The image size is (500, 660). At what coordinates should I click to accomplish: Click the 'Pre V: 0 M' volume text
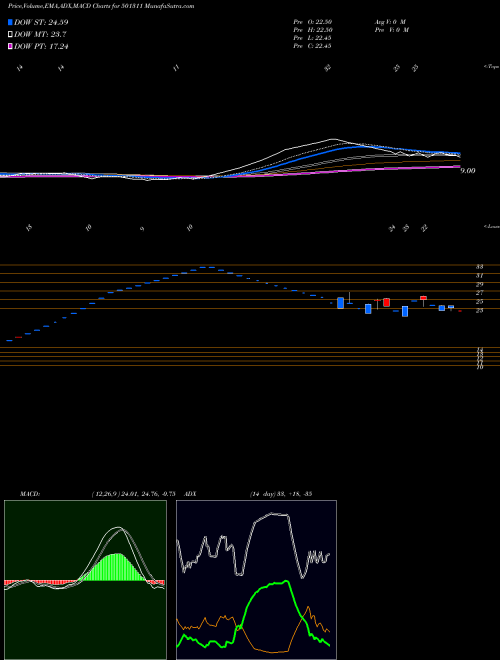pyautogui.click(x=391, y=30)
